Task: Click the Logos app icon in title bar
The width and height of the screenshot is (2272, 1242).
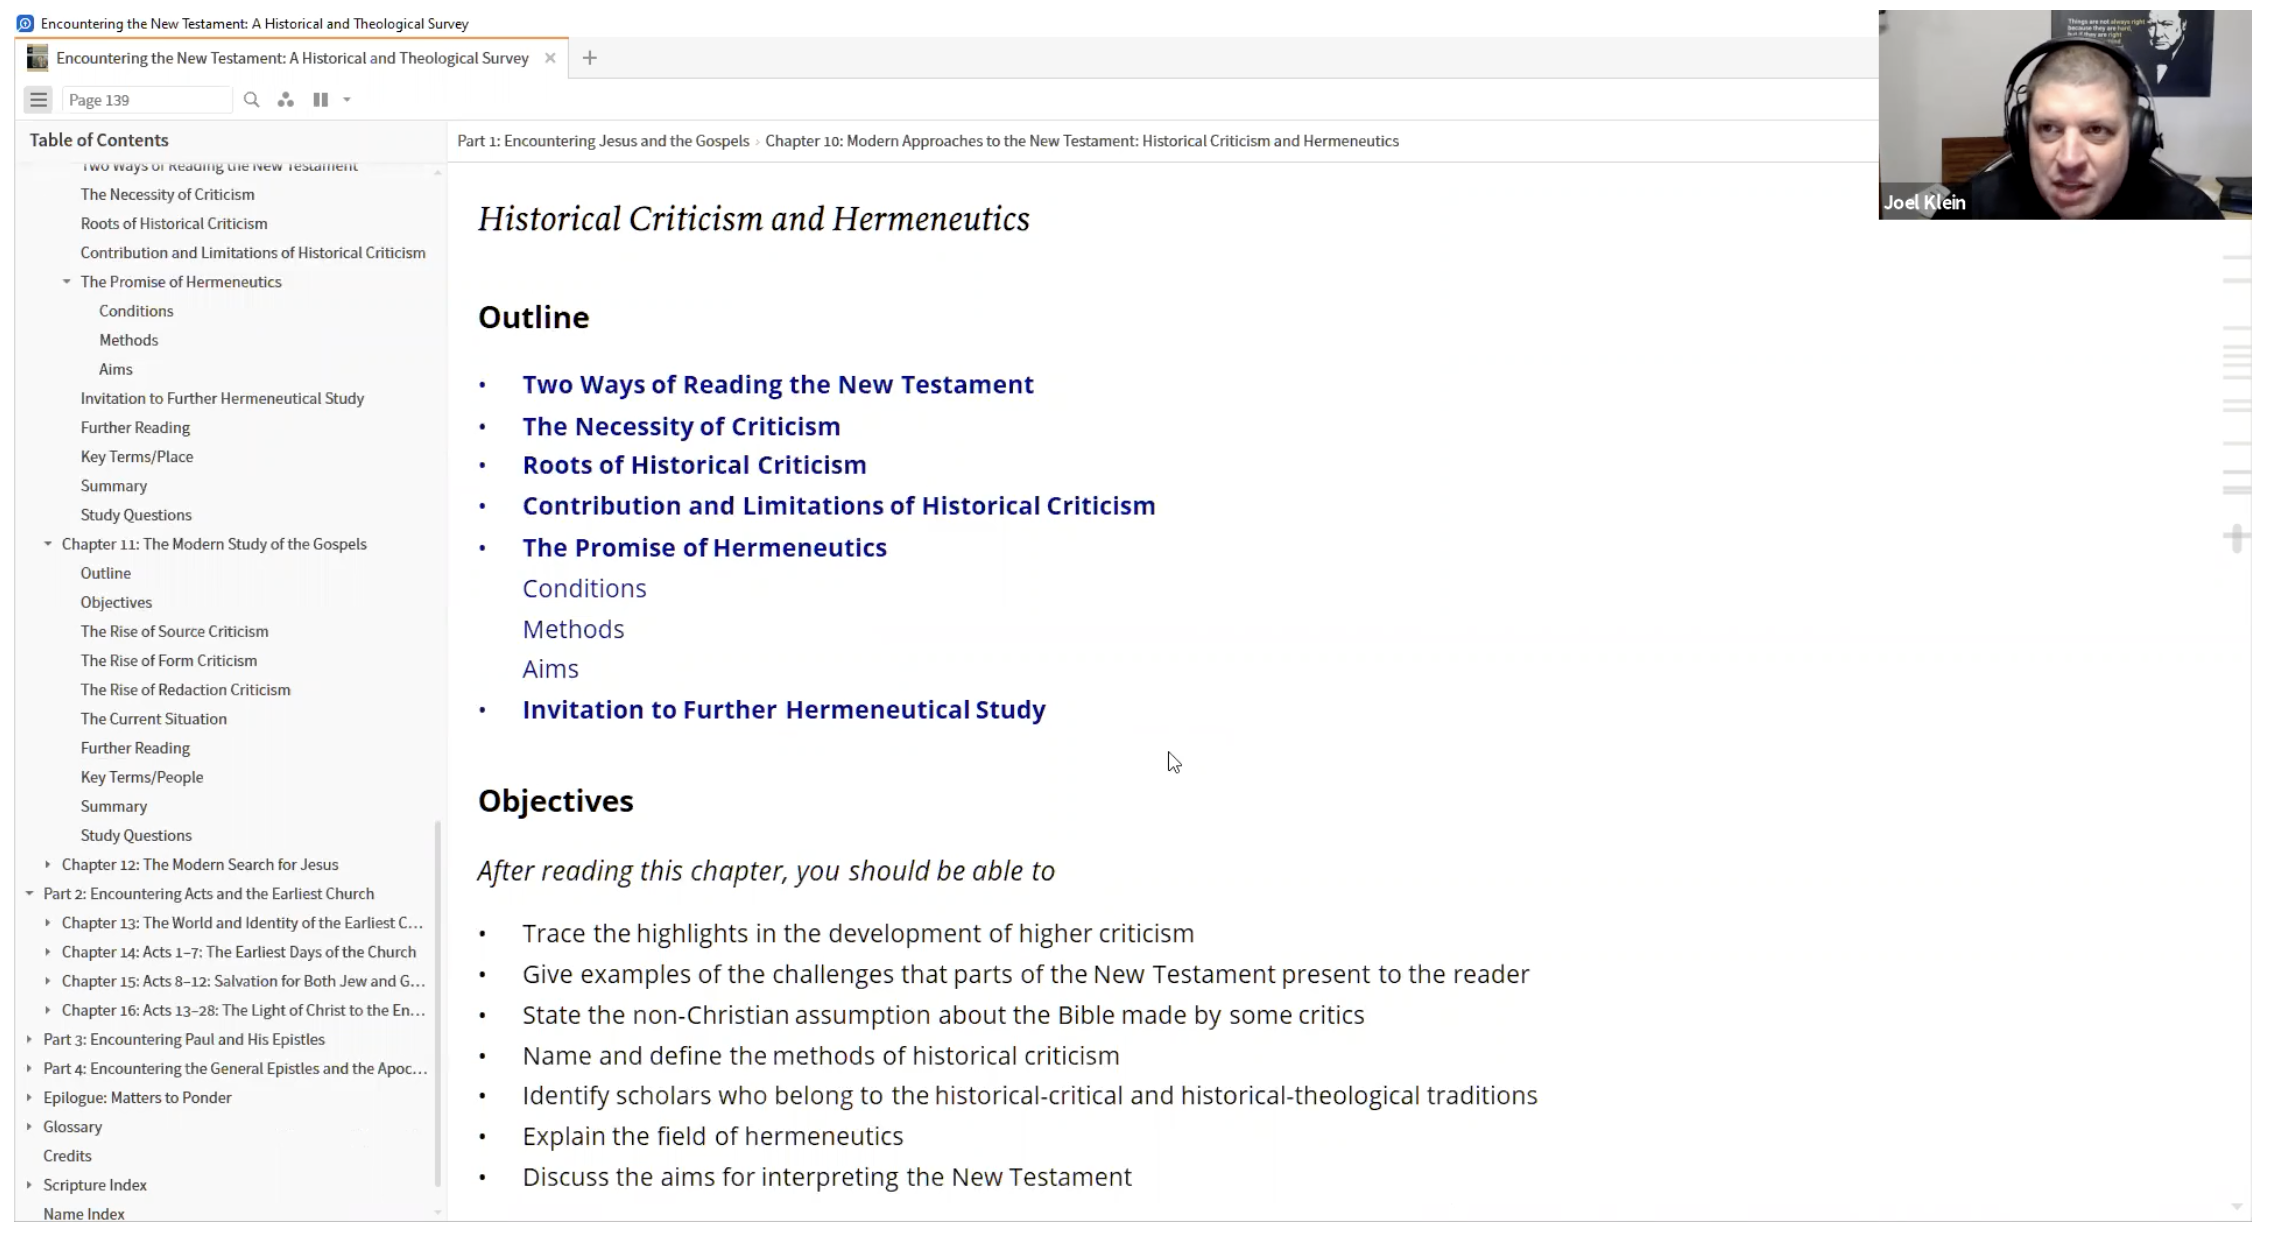Action: pos(25,23)
